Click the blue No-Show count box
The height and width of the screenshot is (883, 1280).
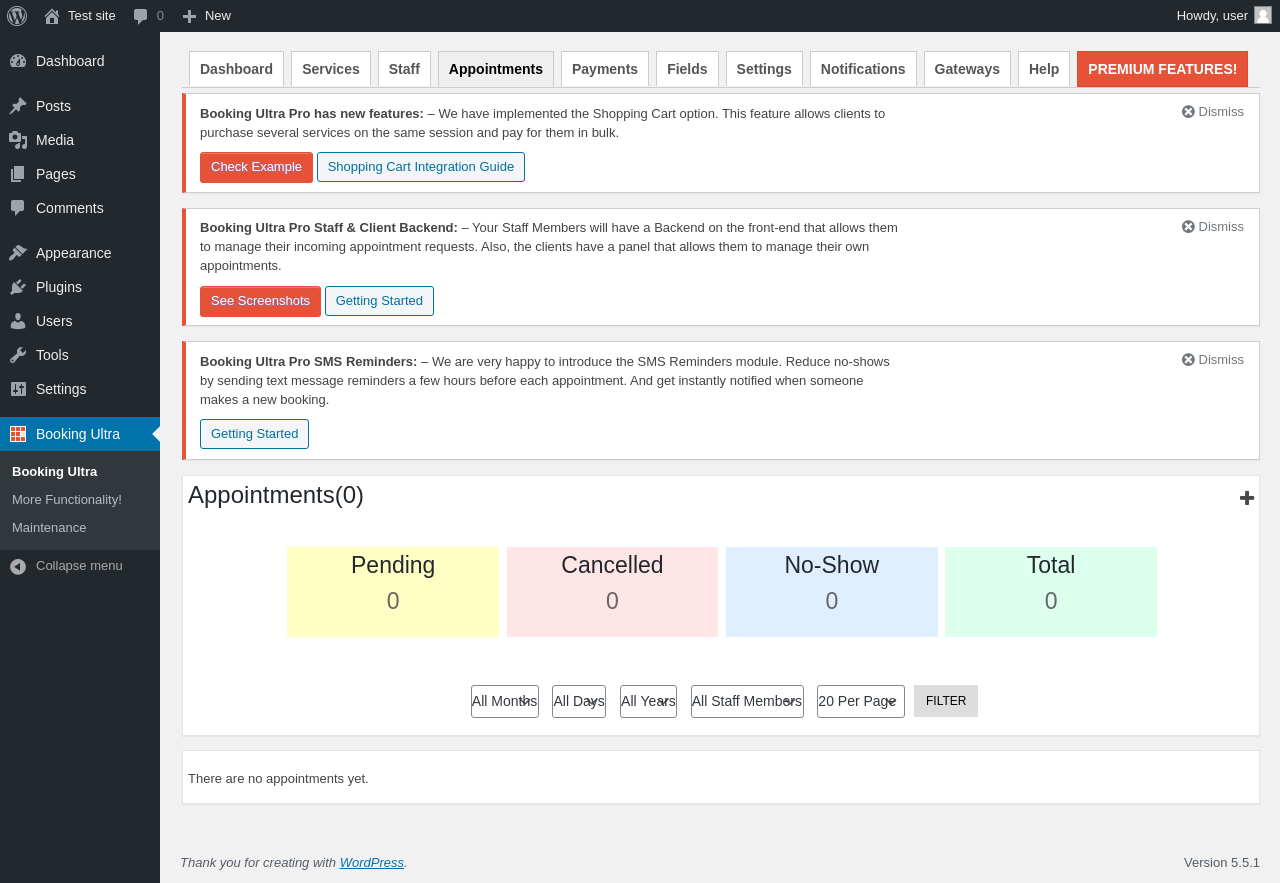[832, 592]
